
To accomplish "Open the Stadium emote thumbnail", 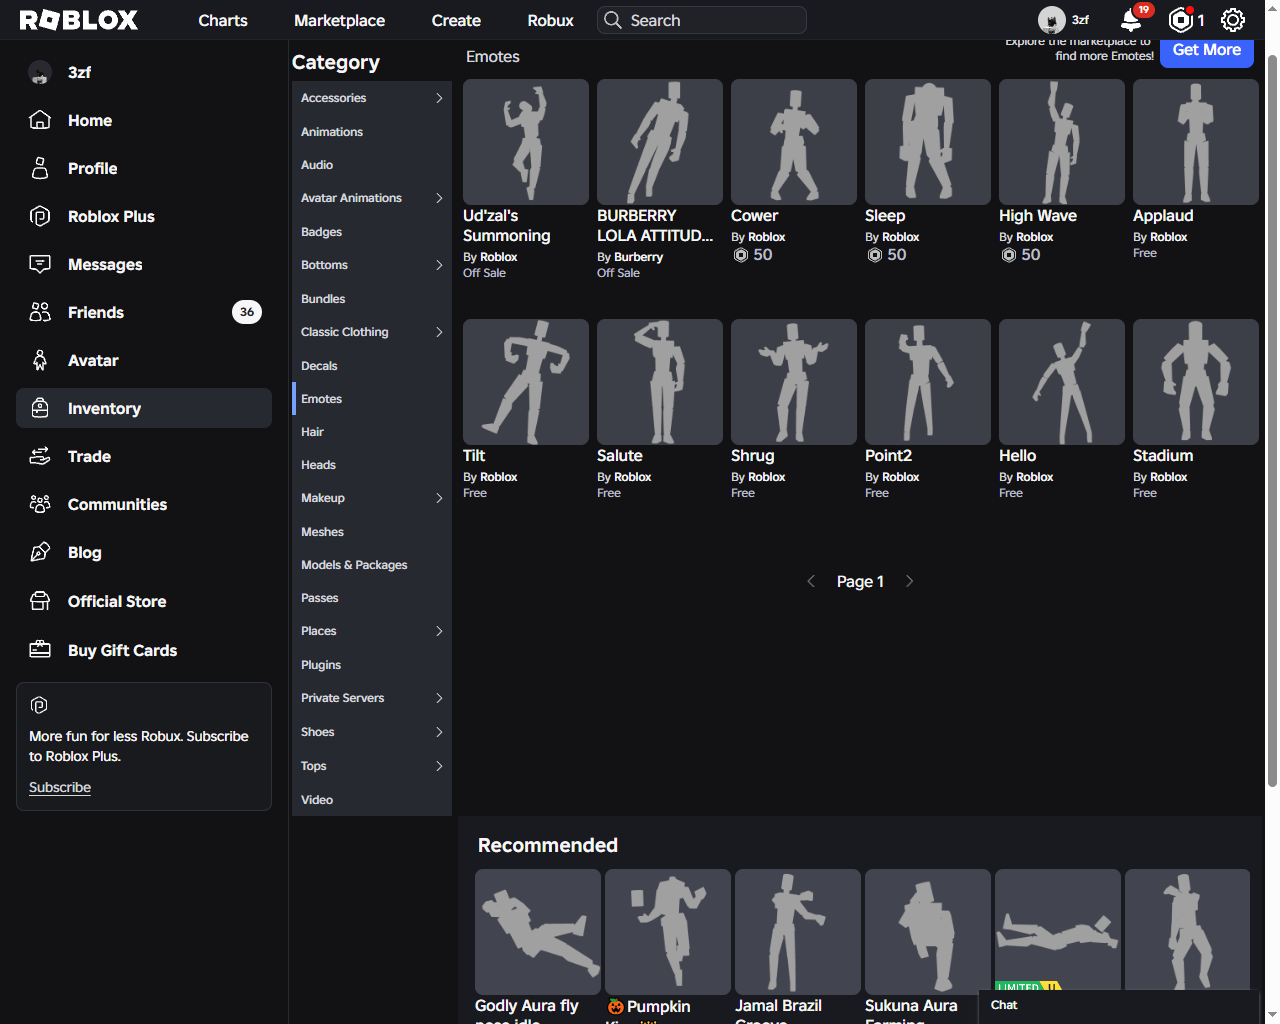I will point(1196,382).
